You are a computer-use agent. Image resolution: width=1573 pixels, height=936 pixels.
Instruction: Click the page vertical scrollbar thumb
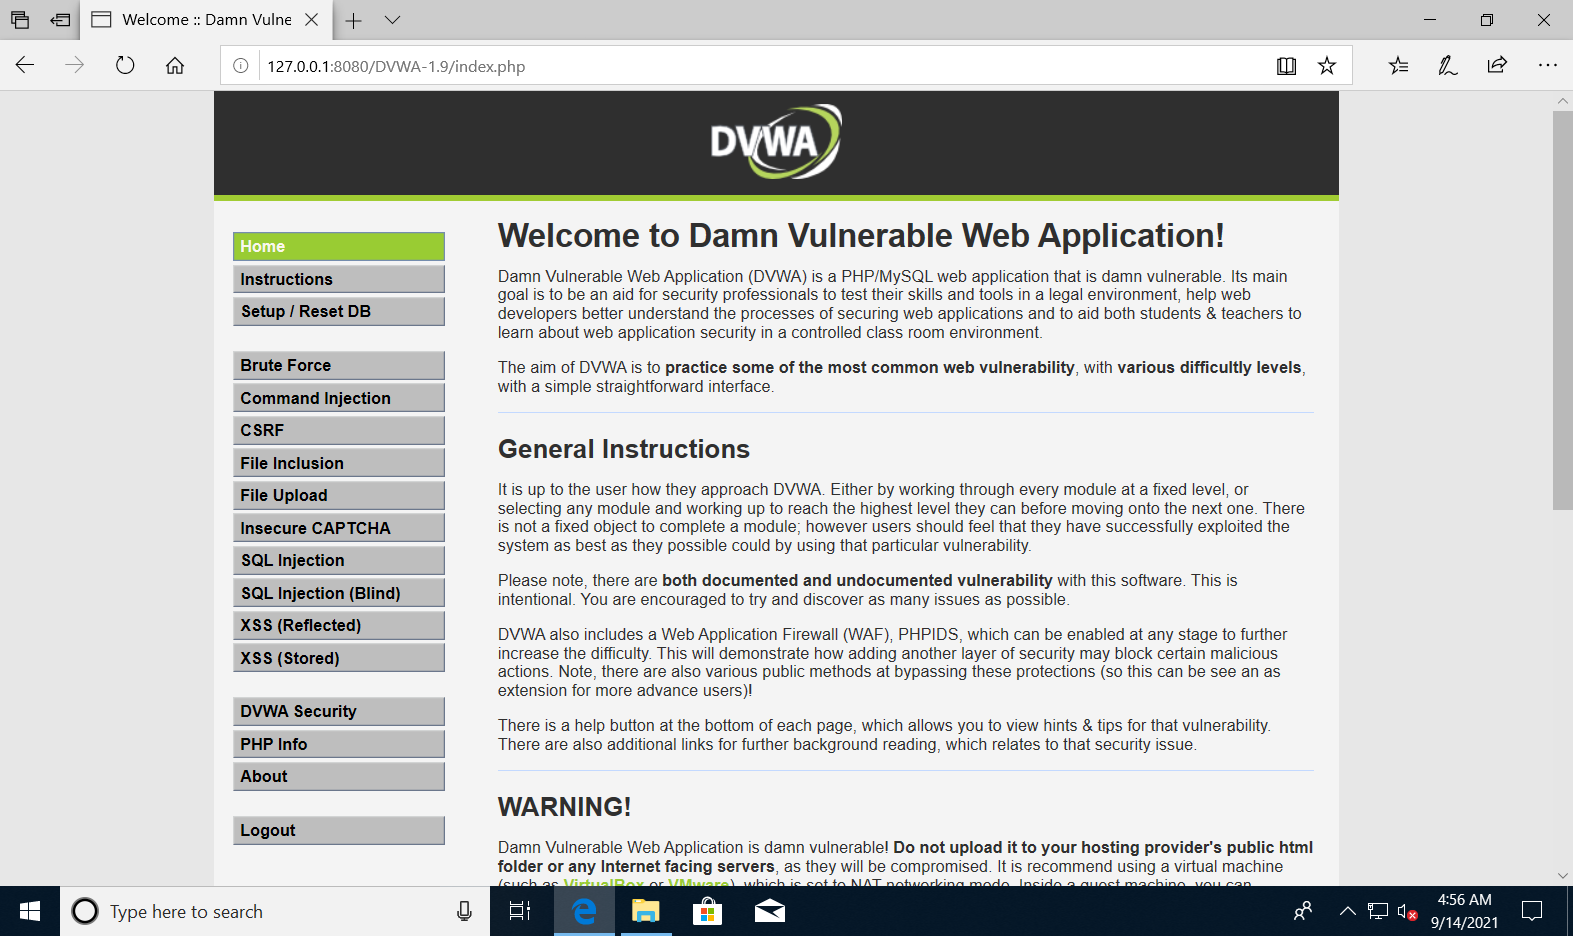coord(1562,310)
